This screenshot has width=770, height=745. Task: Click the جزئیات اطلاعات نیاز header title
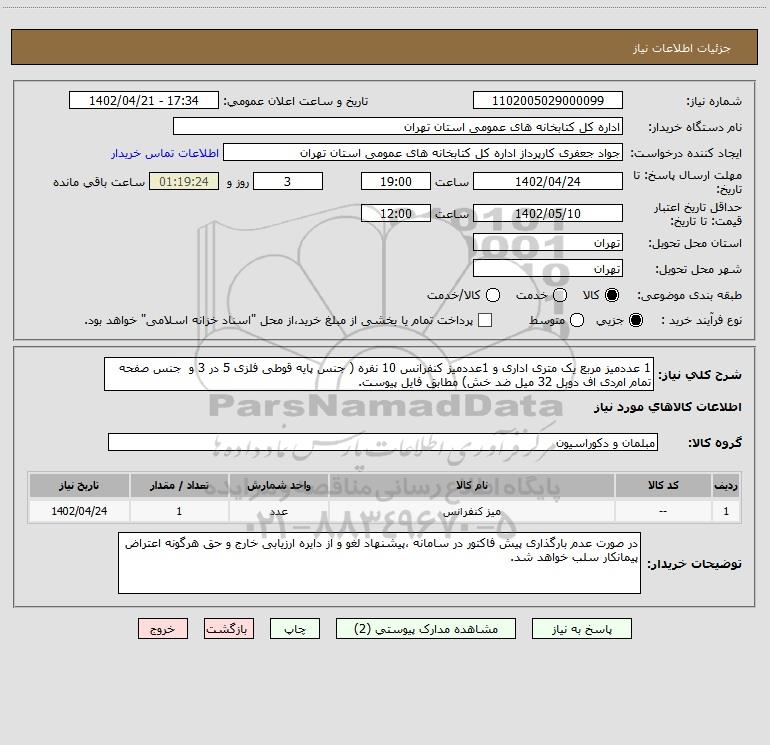tap(681, 48)
